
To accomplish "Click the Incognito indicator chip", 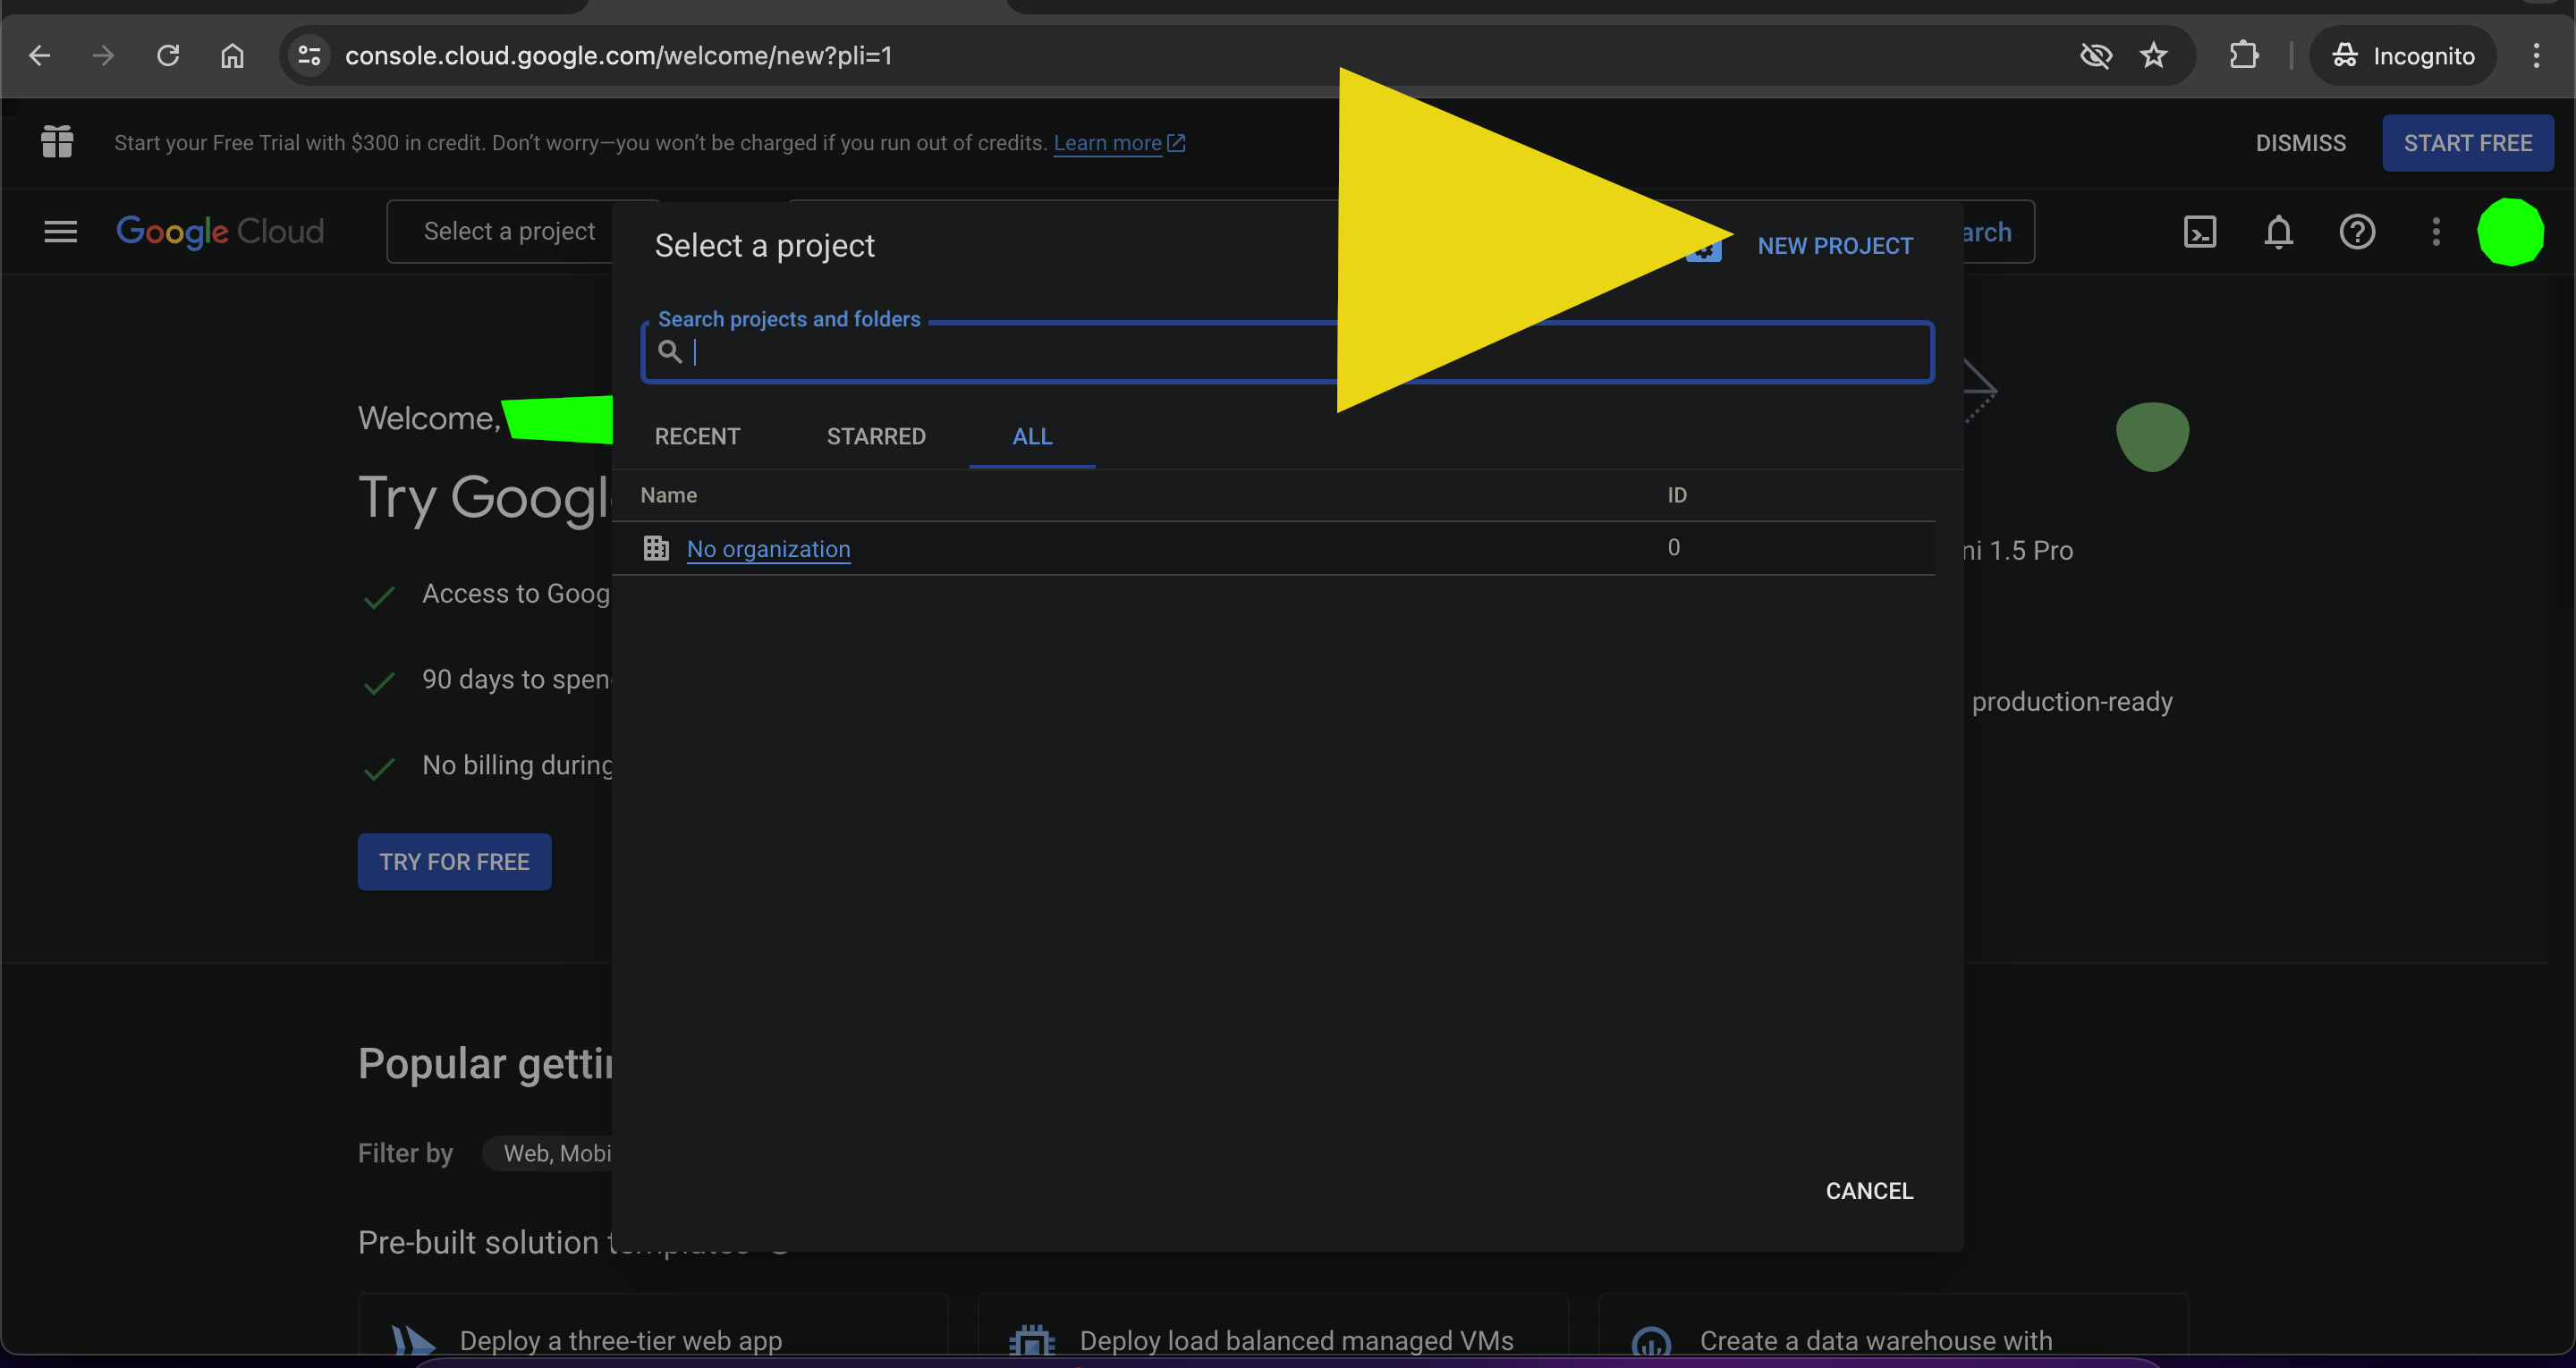I will [x=2402, y=56].
